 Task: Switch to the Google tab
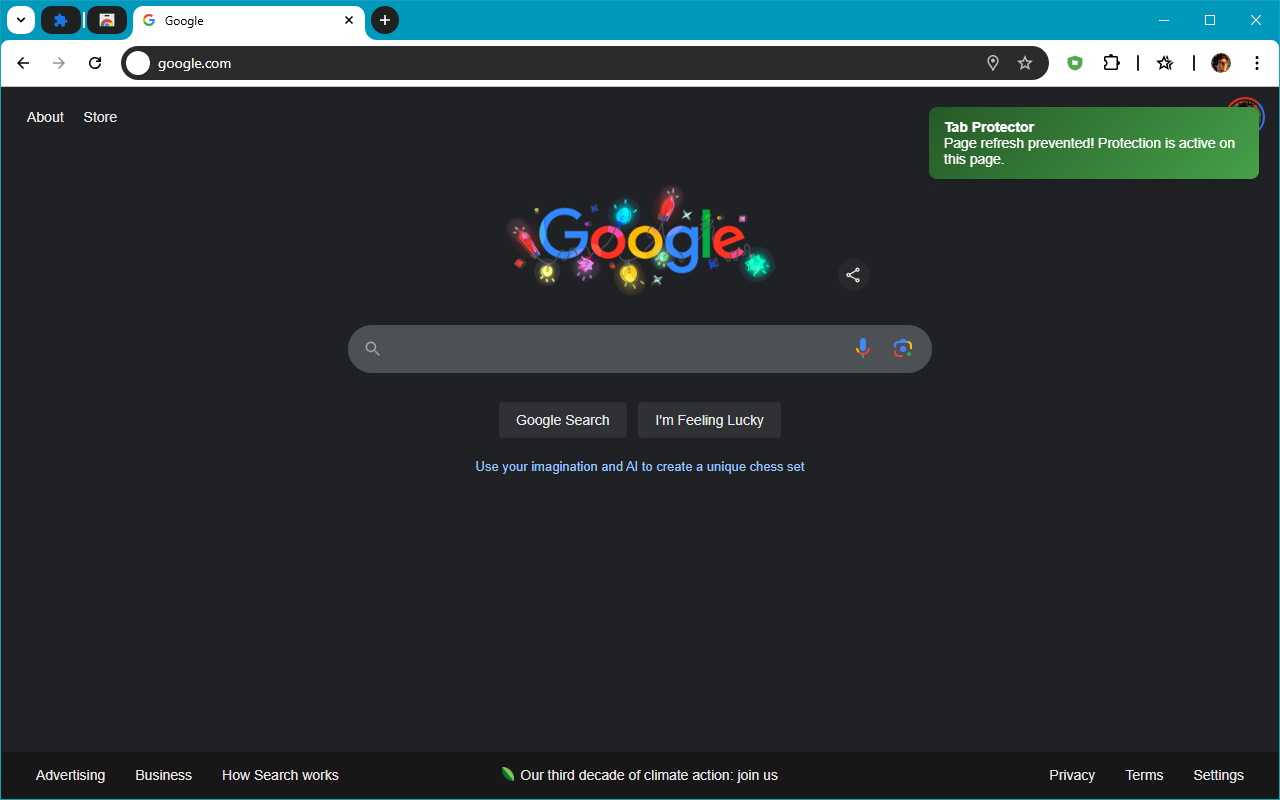pyautogui.click(x=240, y=20)
